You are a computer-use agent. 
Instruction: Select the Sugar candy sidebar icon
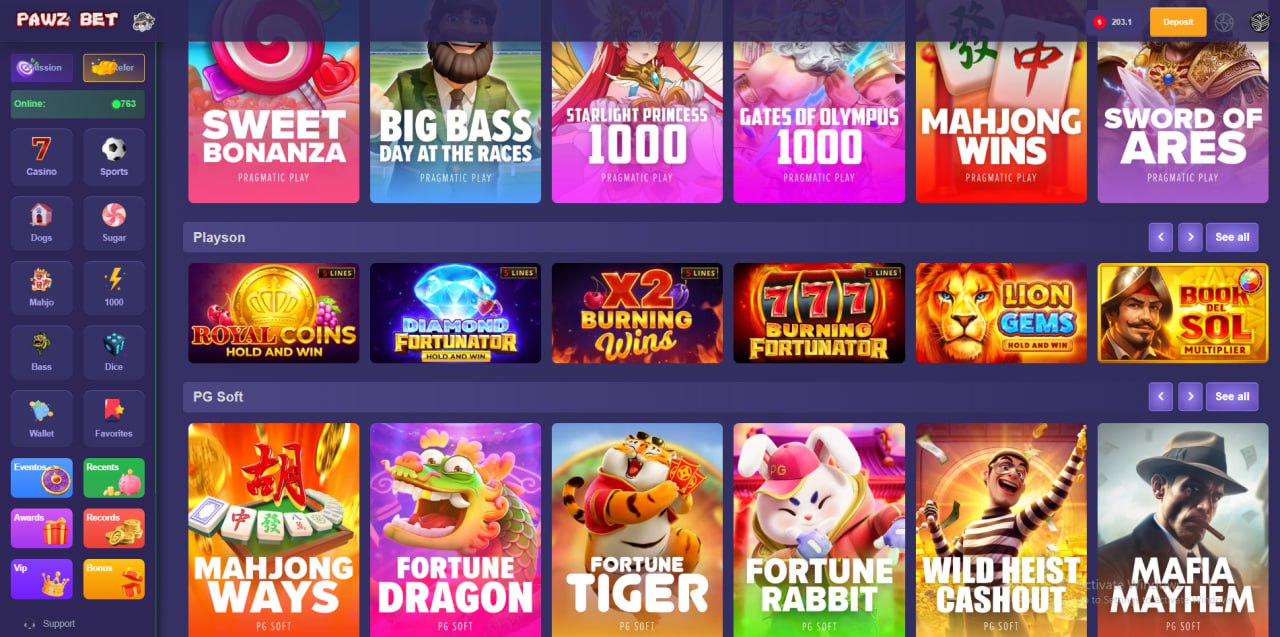[x=114, y=223]
